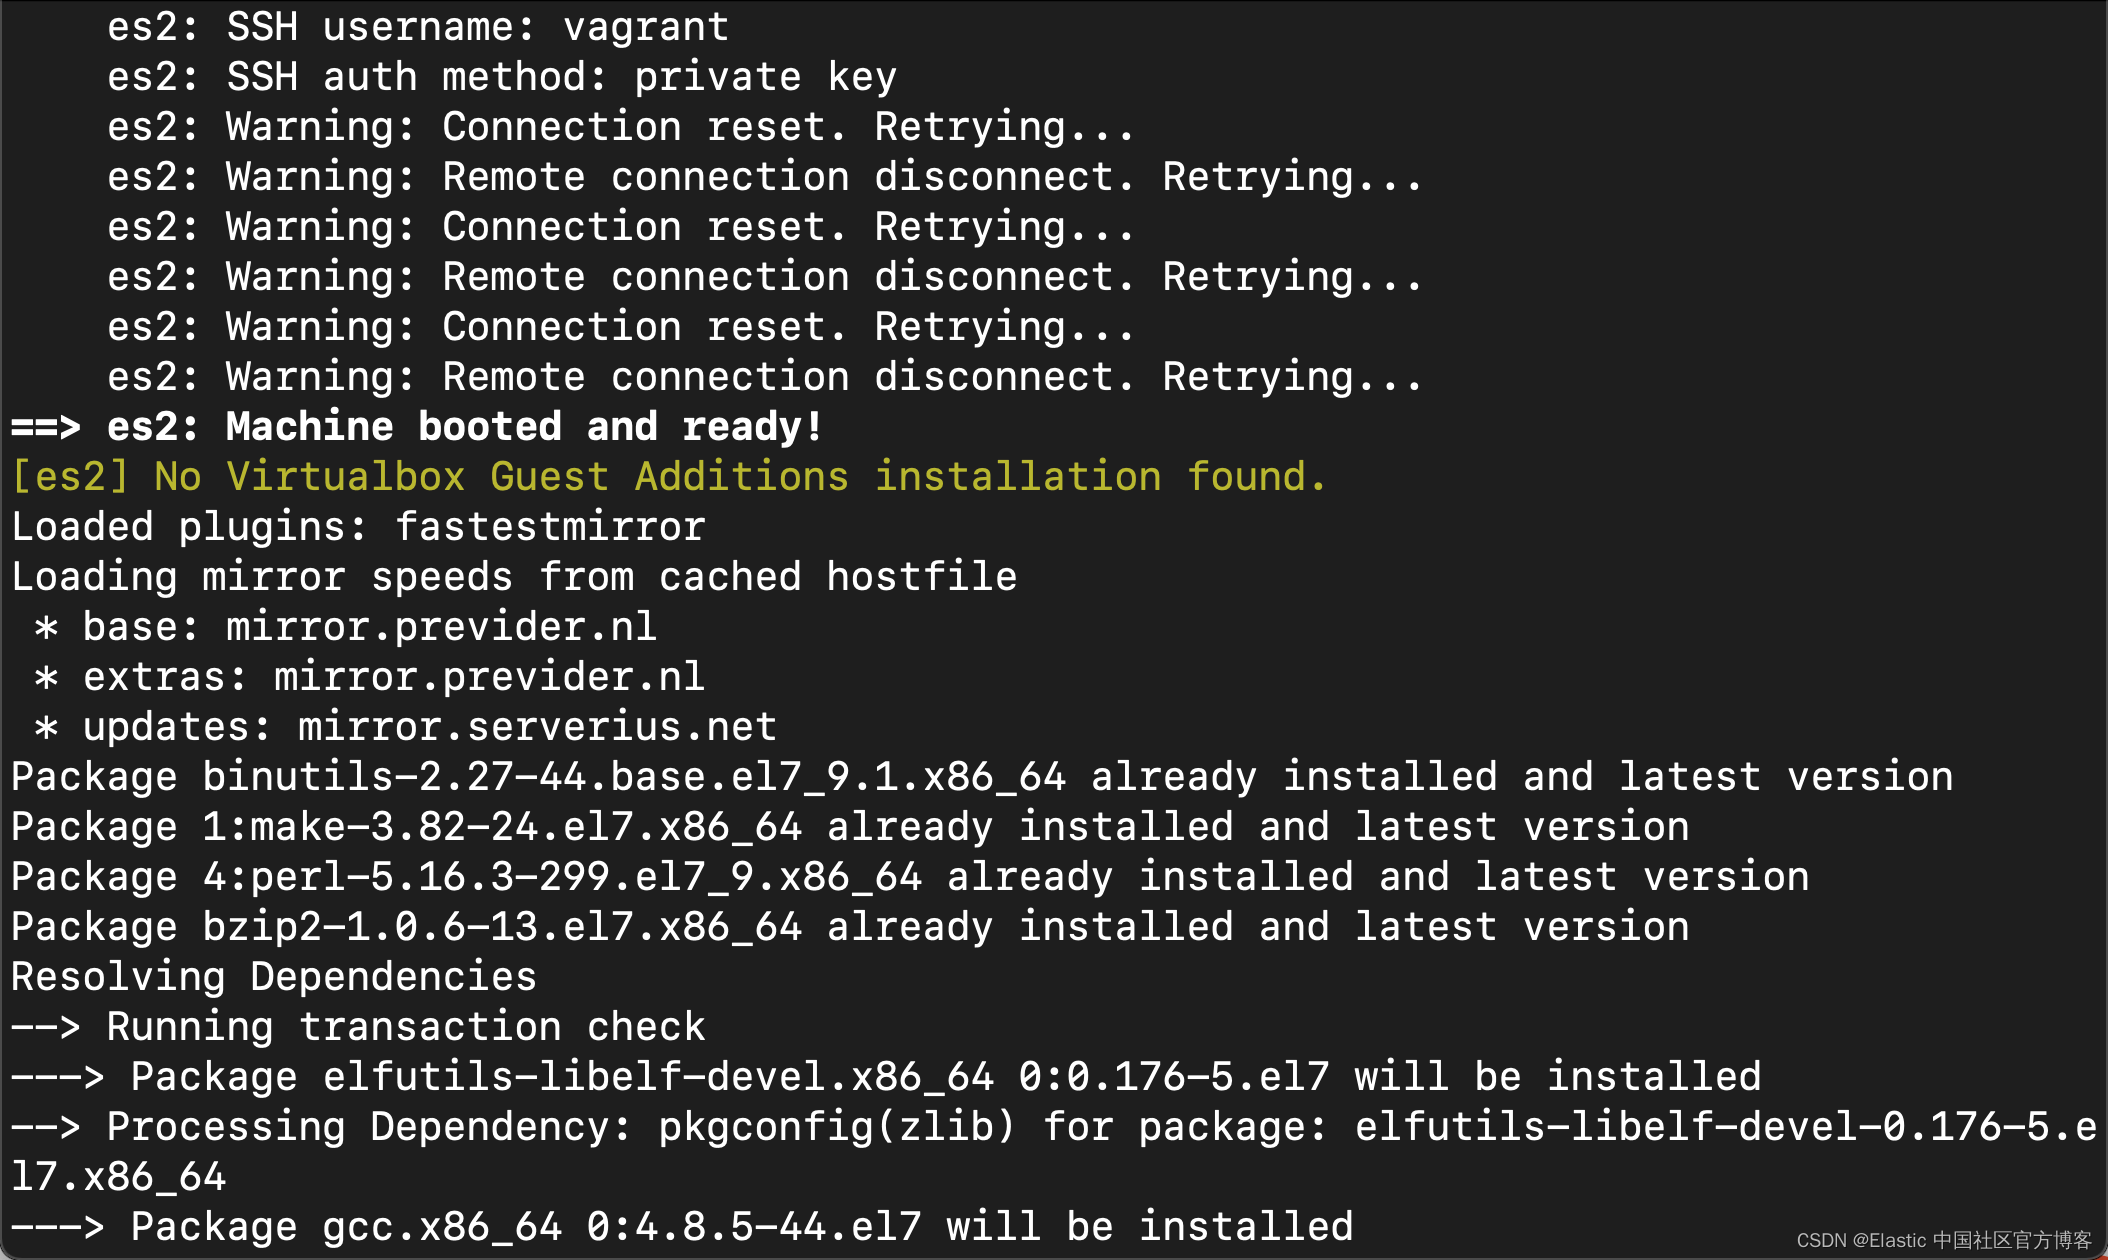Image resolution: width=2108 pixels, height=1260 pixels.
Task: Click the first "Connection reset. Retrying..." warning
Action: (788, 127)
